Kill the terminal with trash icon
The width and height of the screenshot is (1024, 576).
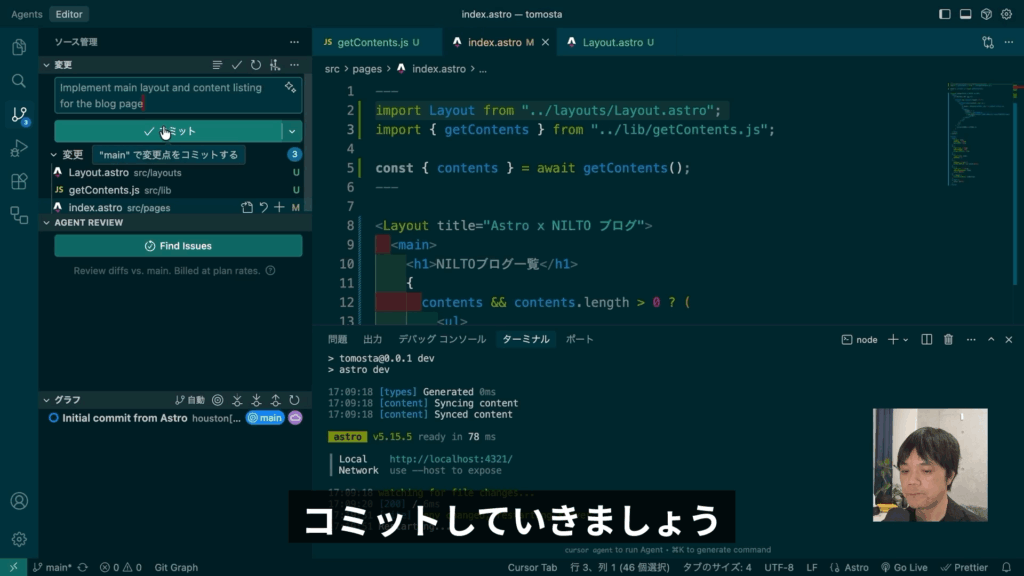click(x=948, y=340)
